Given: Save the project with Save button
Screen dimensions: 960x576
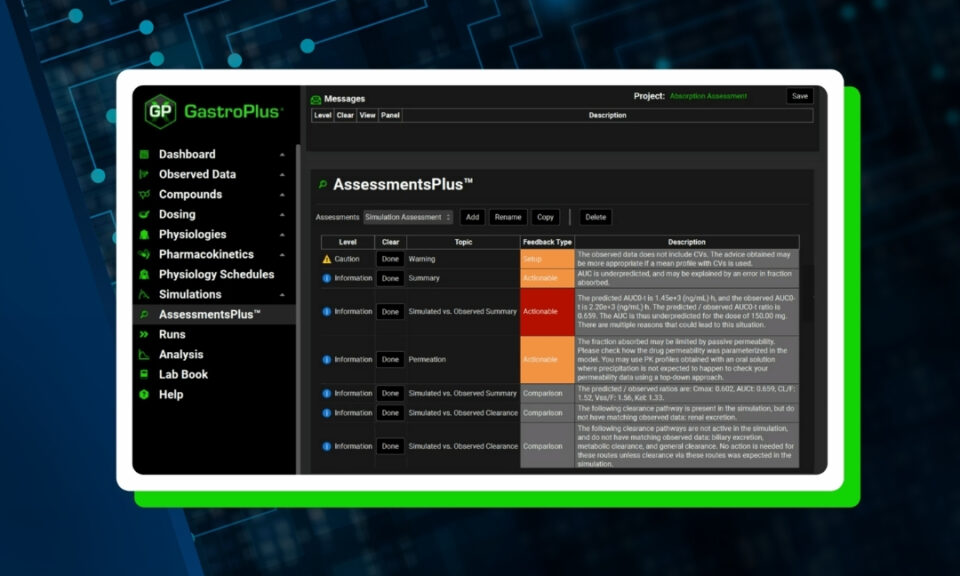Looking at the screenshot, I should 800,96.
